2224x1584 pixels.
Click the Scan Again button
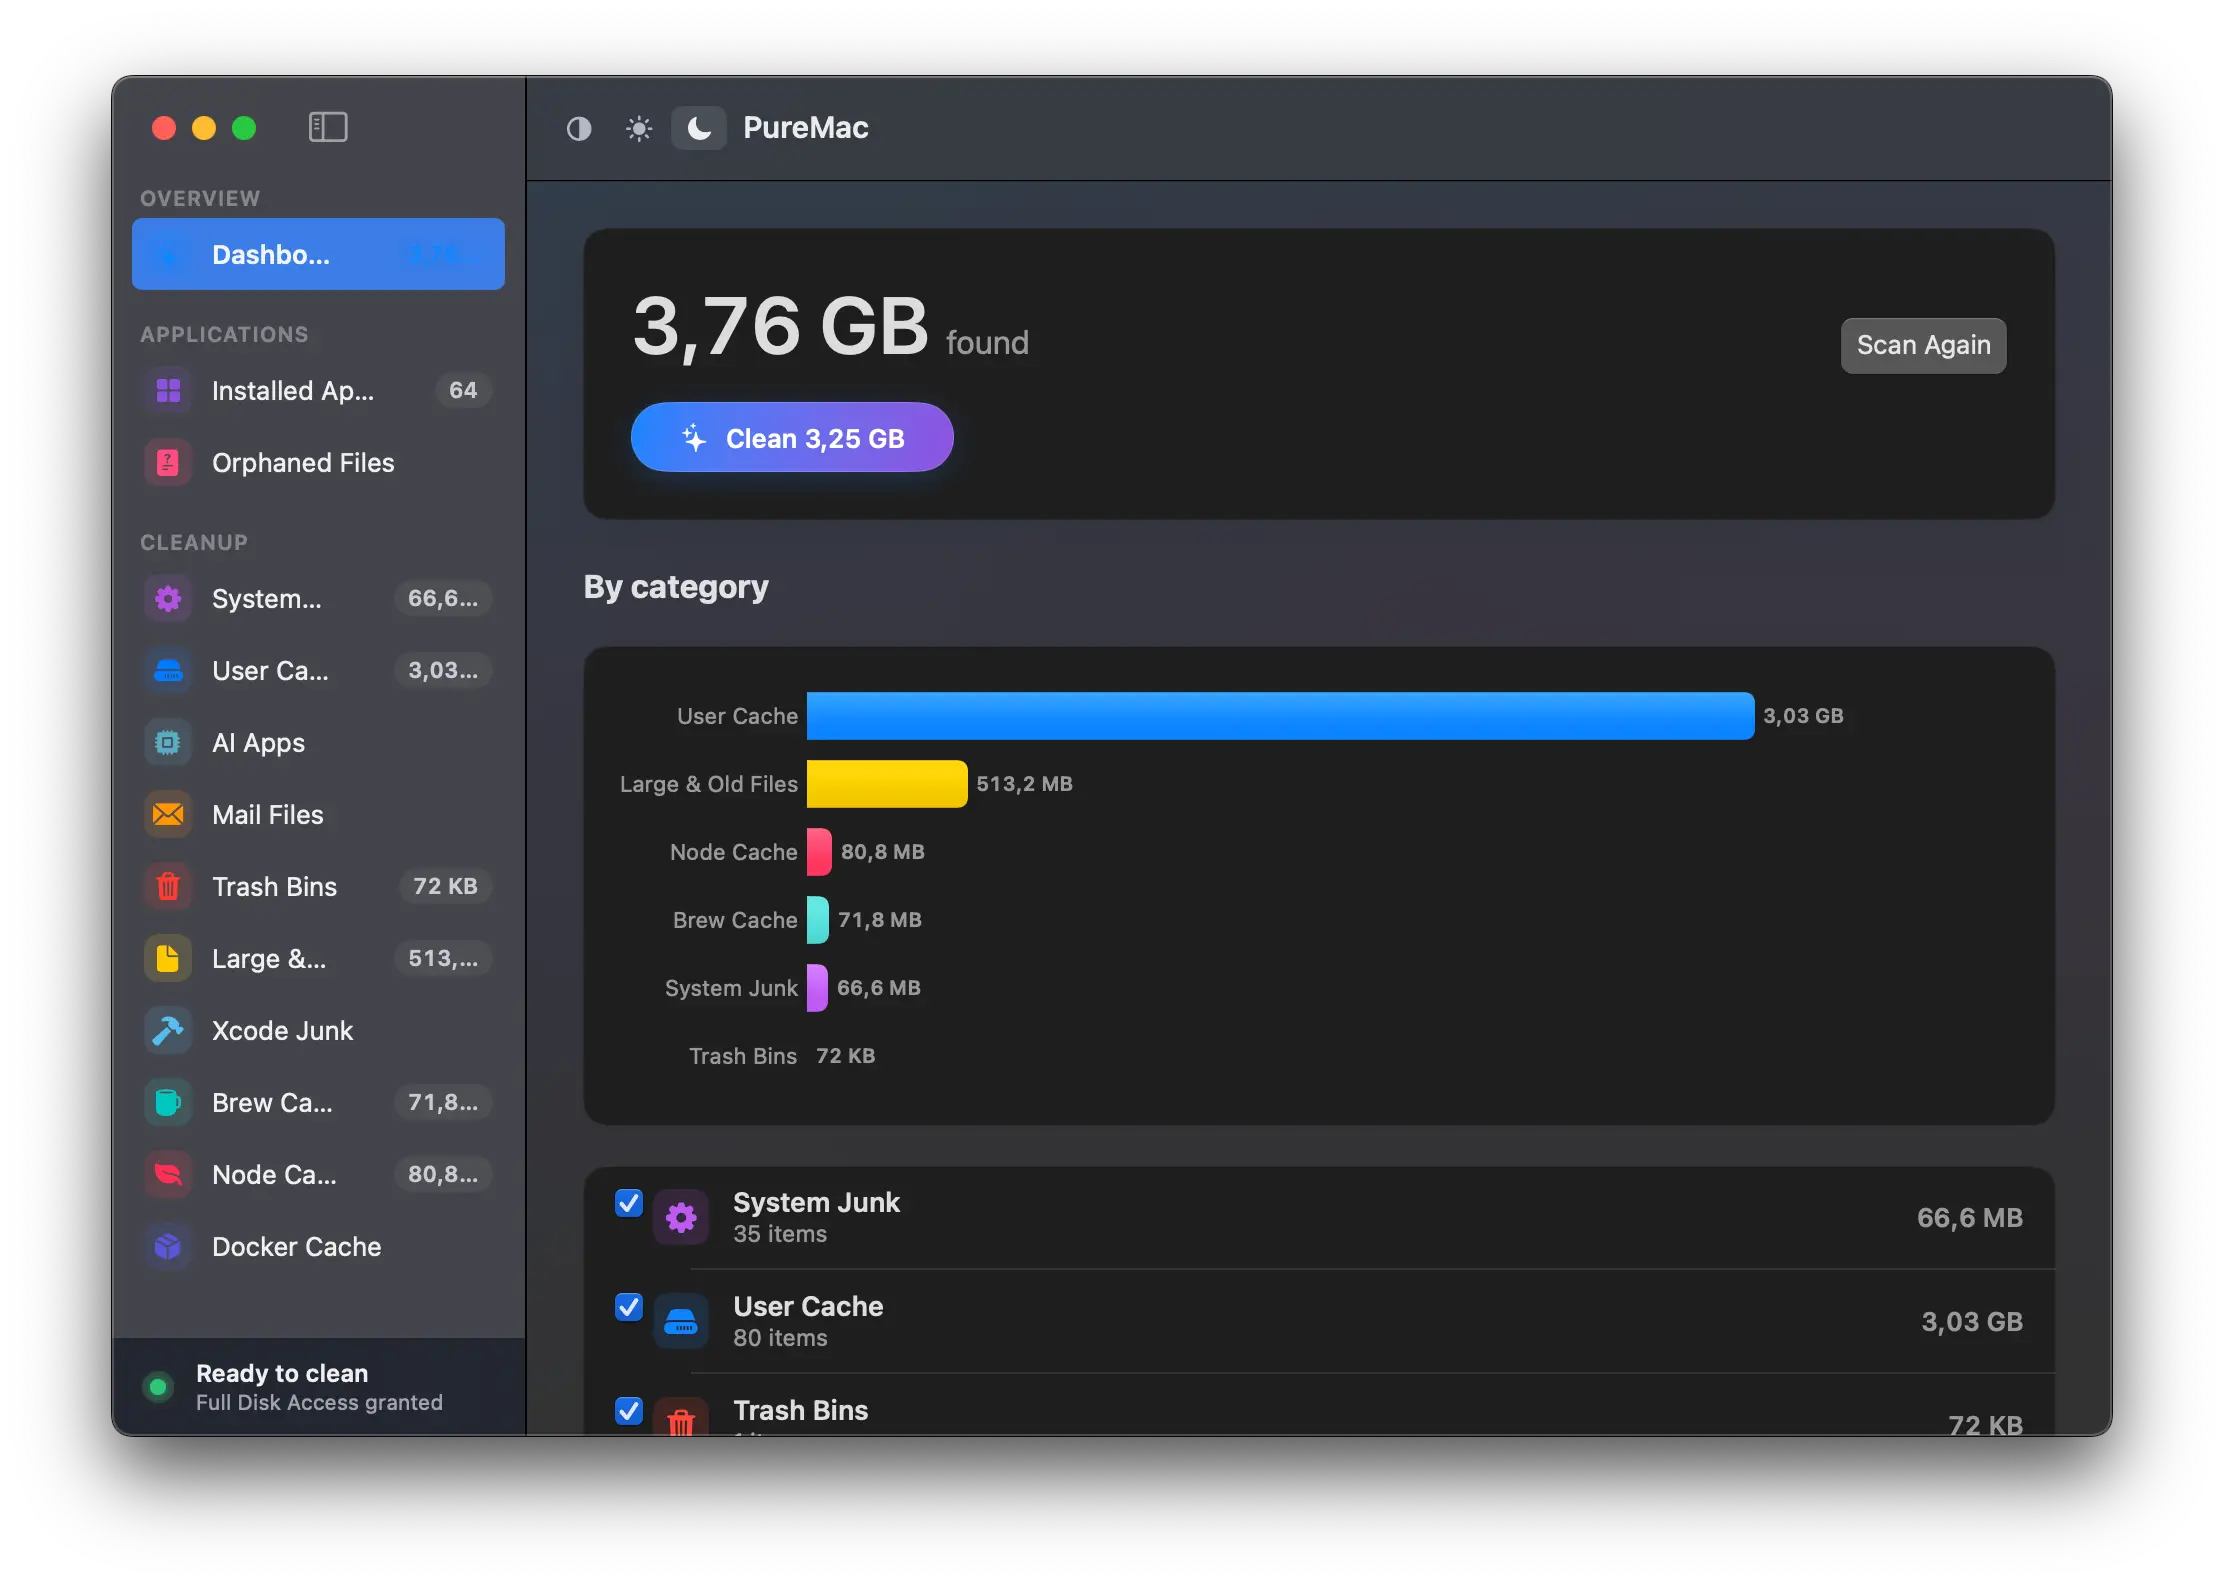(1923, 345)
